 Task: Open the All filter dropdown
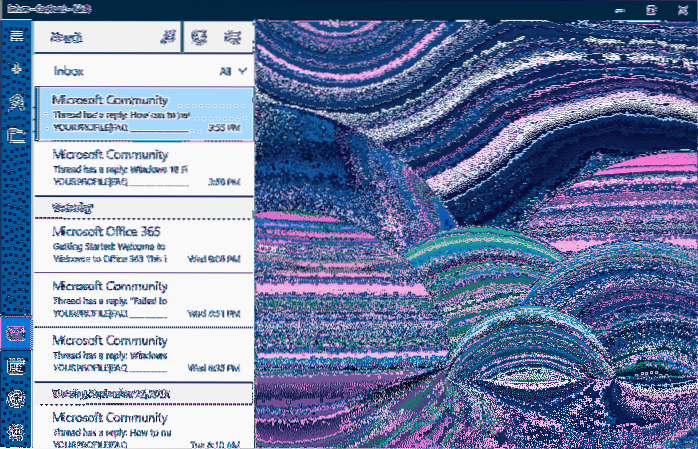233,71
